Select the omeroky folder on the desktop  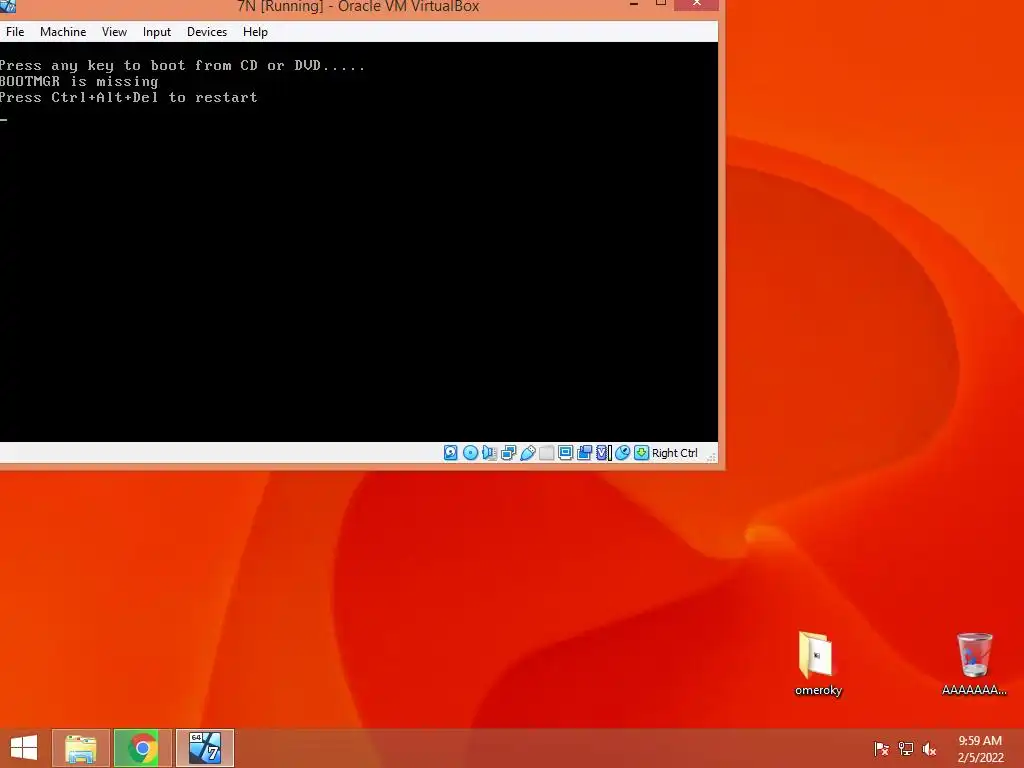pyautogui.click(x=818, y=663)
